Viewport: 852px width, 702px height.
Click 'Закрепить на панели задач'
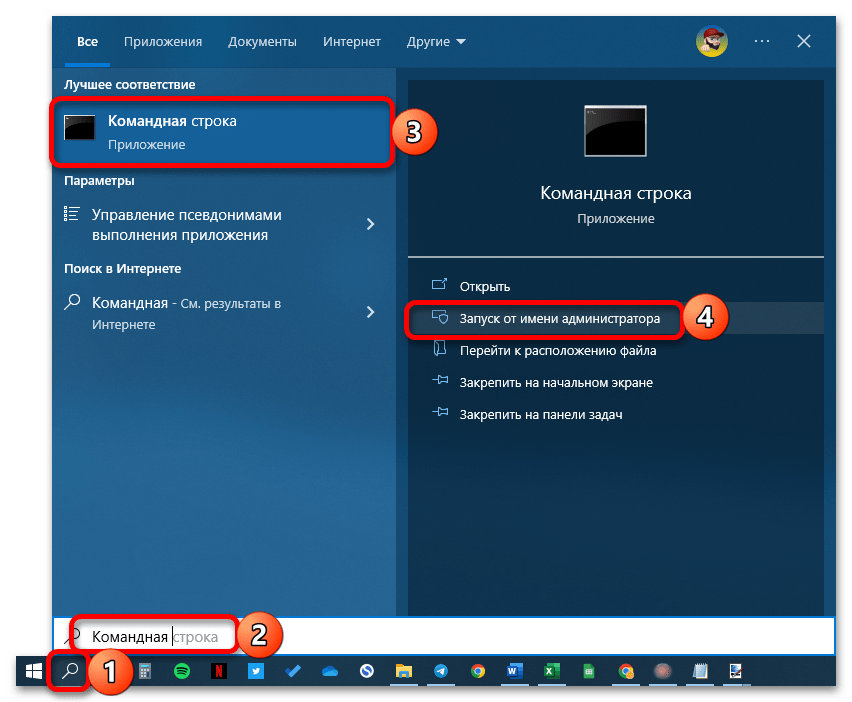[x=540, y=414]
